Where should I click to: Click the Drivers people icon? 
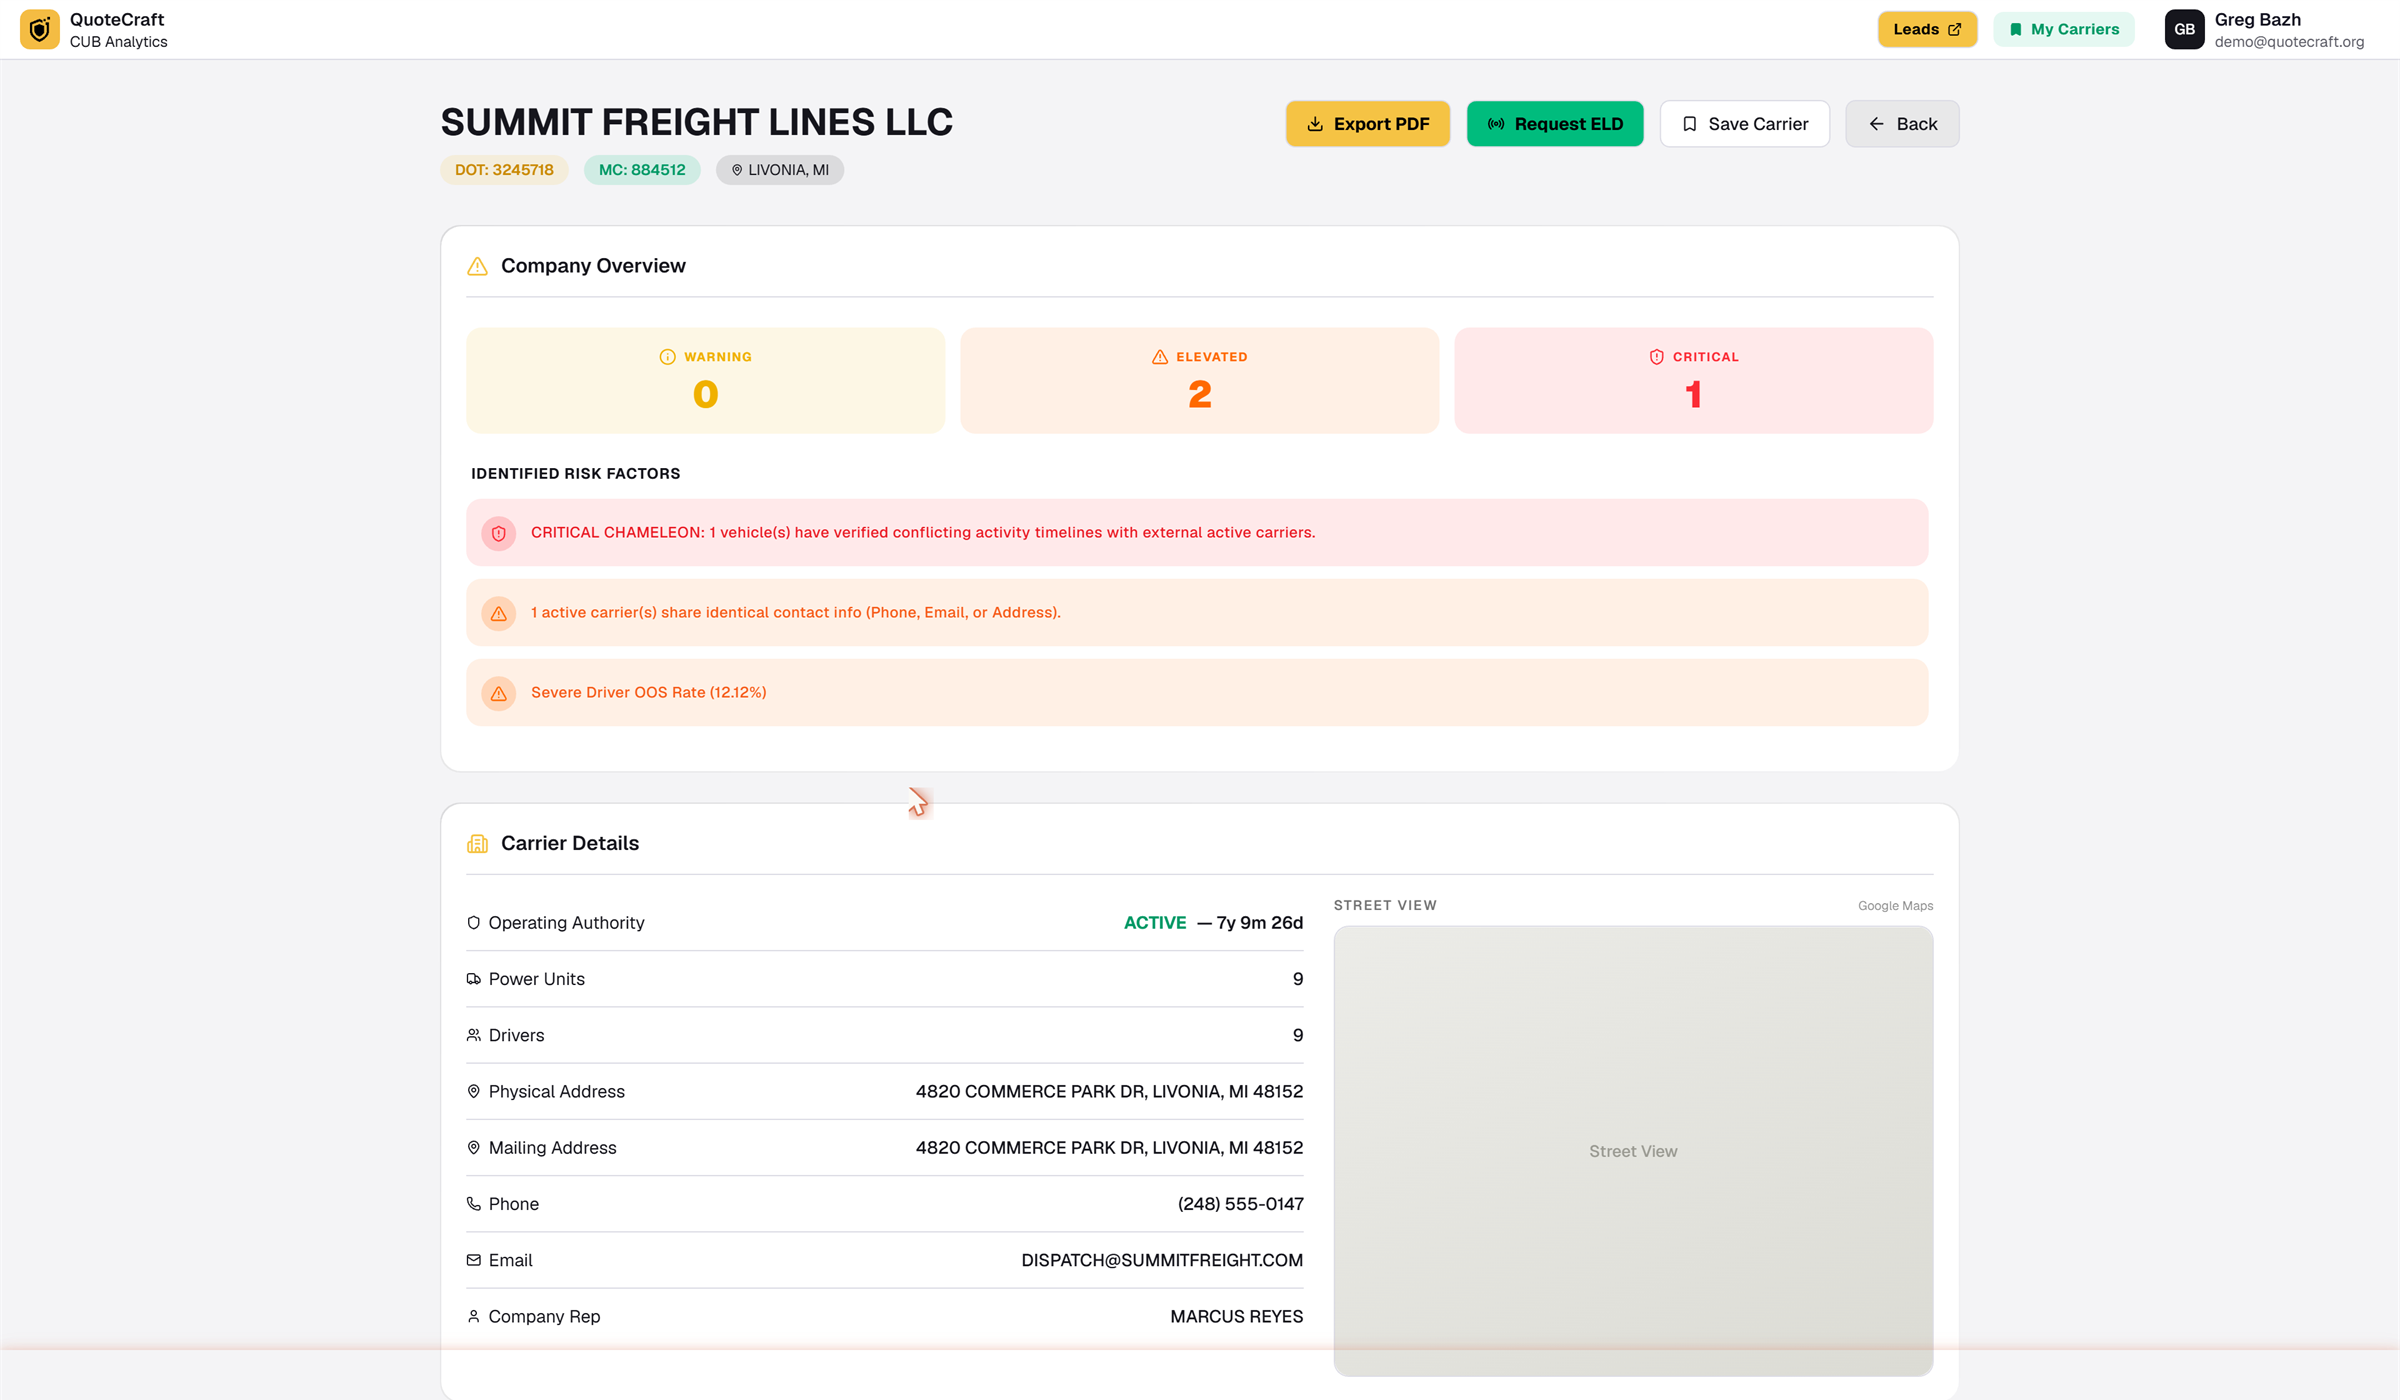[x=474, y=1035]
